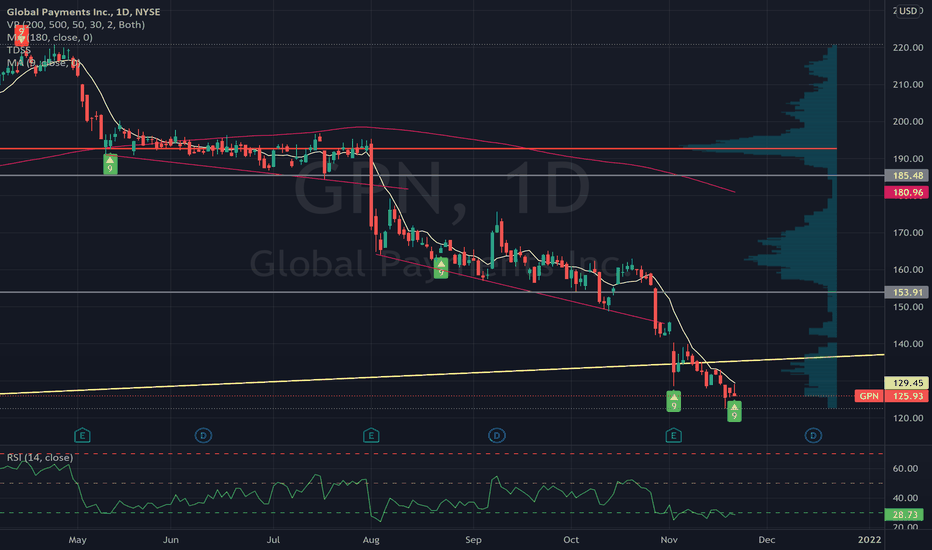Select the red TD 9 marker at top left

pos(21,35)
